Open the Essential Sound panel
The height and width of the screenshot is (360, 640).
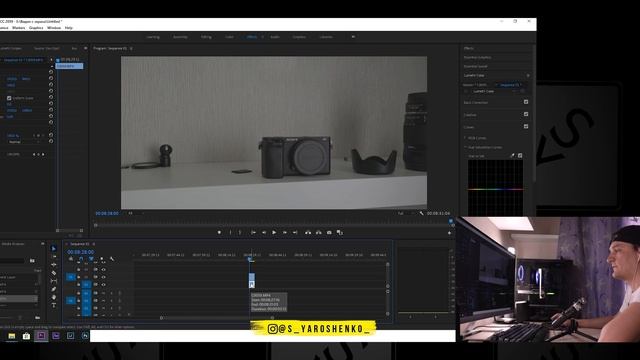(x=476, y=66)
